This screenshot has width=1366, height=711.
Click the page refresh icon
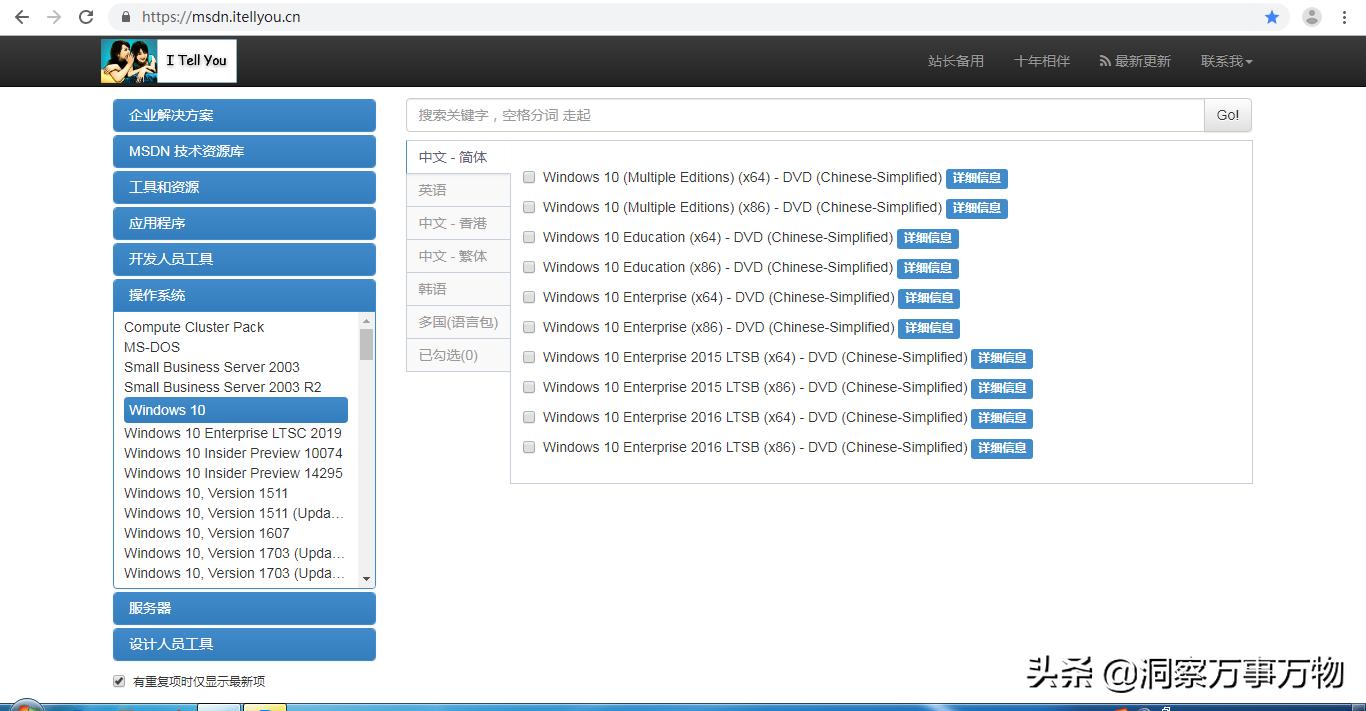pos(85,16)
